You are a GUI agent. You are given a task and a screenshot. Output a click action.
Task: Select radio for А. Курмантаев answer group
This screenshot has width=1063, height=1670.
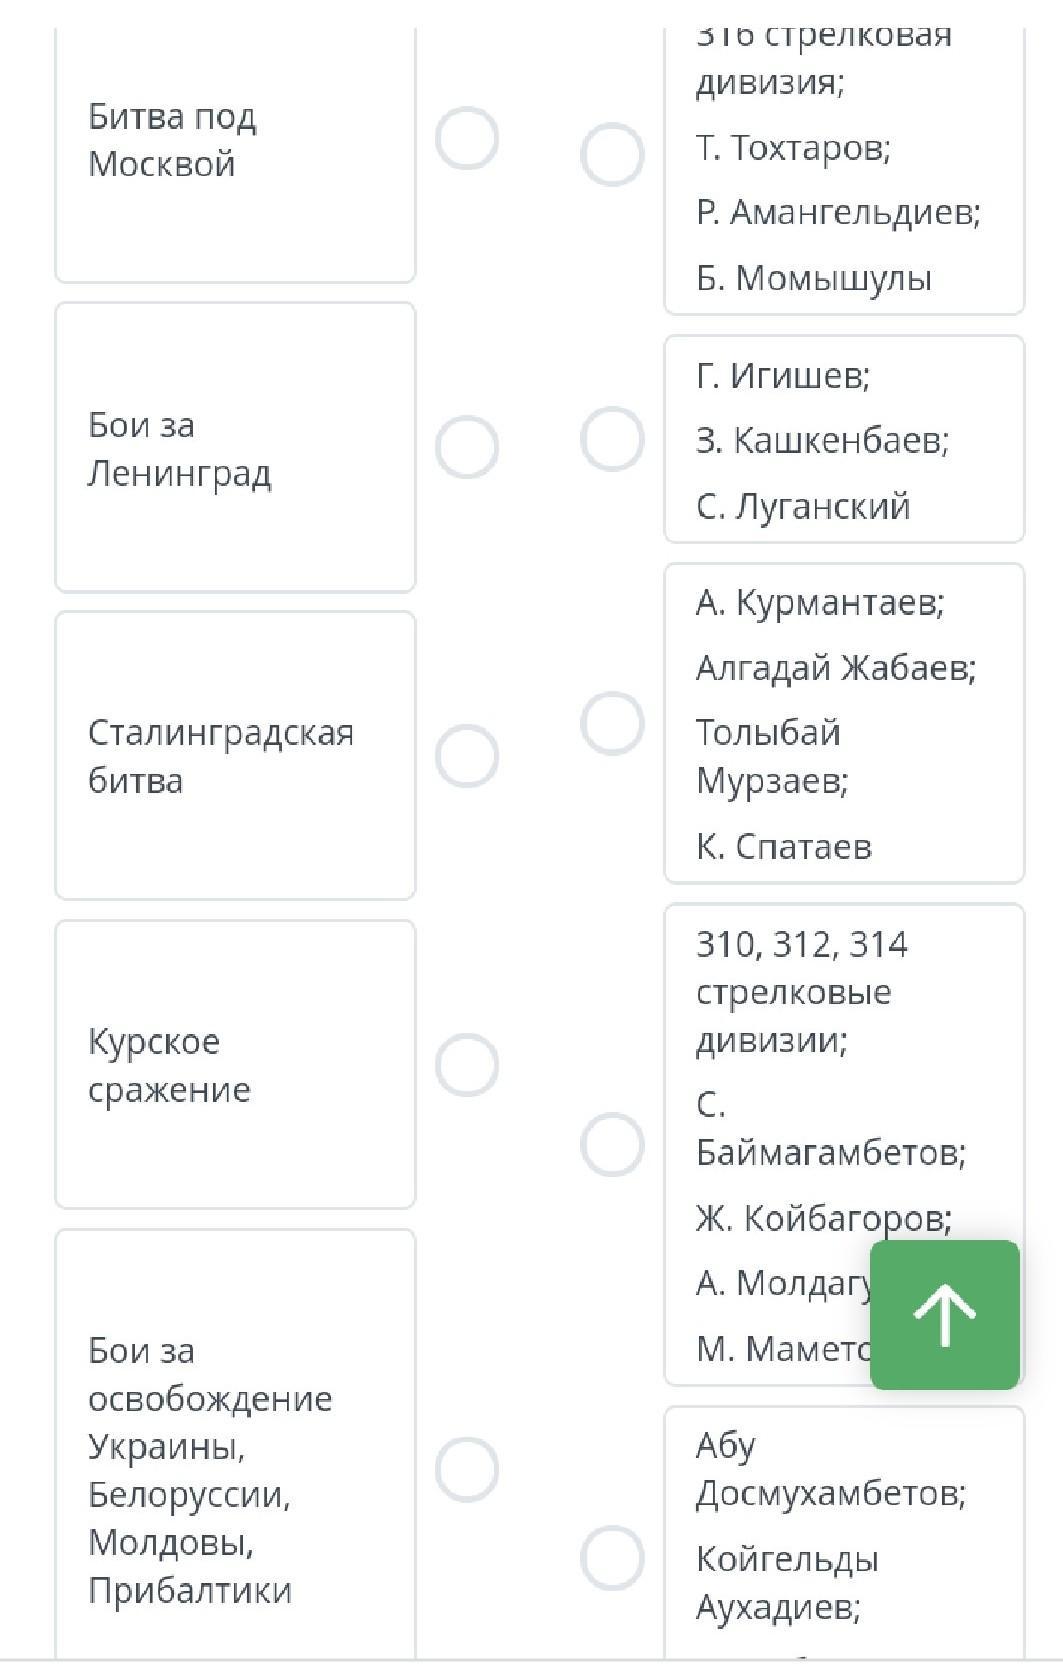[612, 723]
